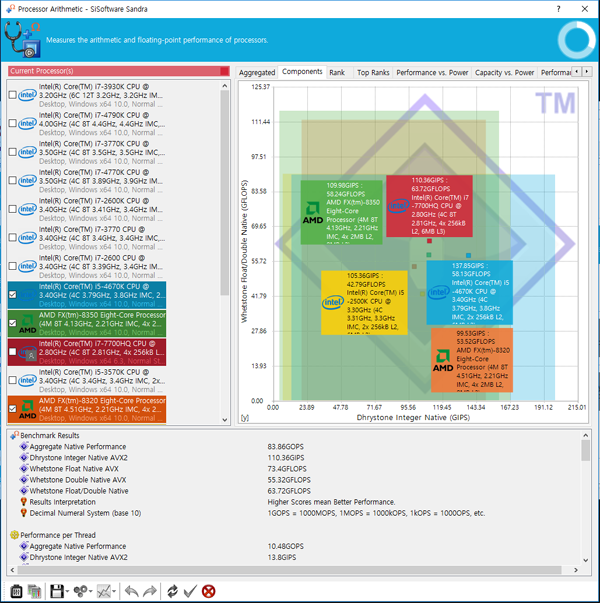Open the Top Ranks tab

click(373, 72)
